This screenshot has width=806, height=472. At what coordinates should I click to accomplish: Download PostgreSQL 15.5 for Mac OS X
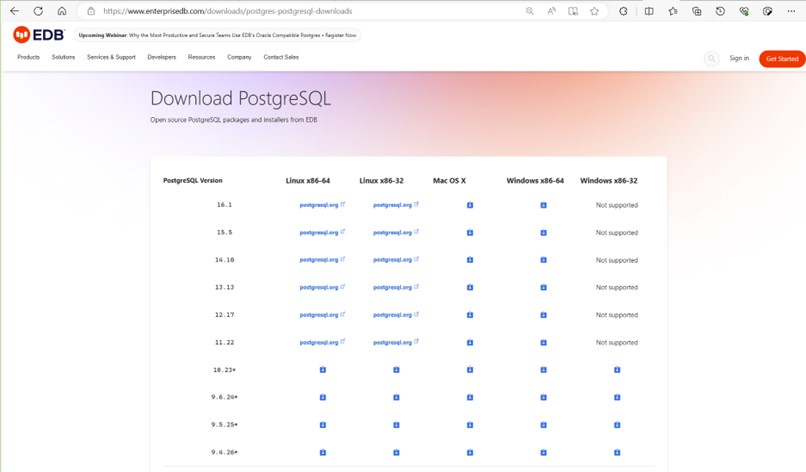tap(470, 233)
